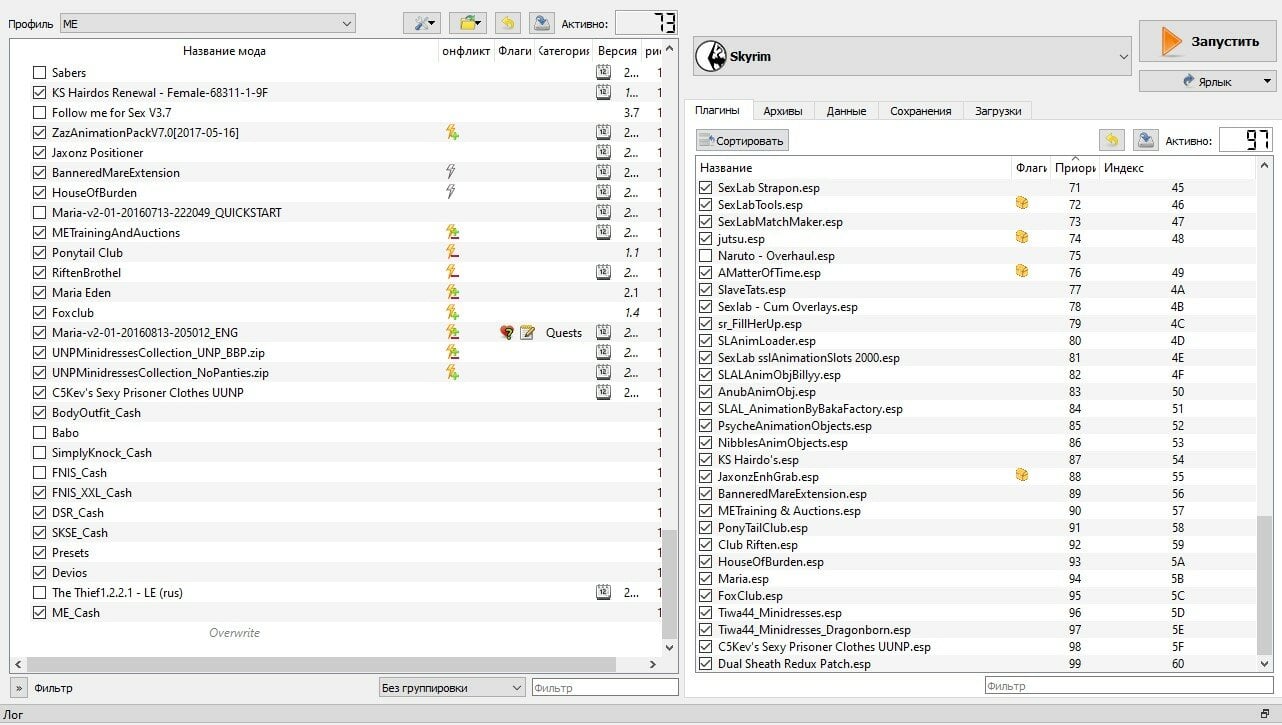Viewport: 1282px width, 725px height.
Task: Open the tools and settings wrench menu
Action: (421, 23)
